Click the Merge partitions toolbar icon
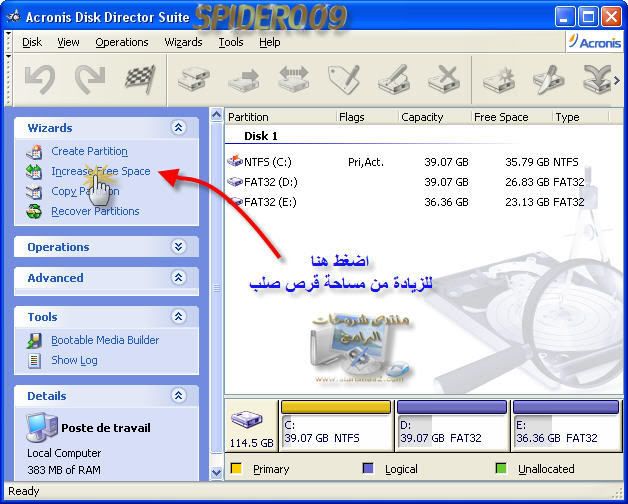The height and width of the screenshot is (504, 628). pyautogui.click(x=597, y=79)
